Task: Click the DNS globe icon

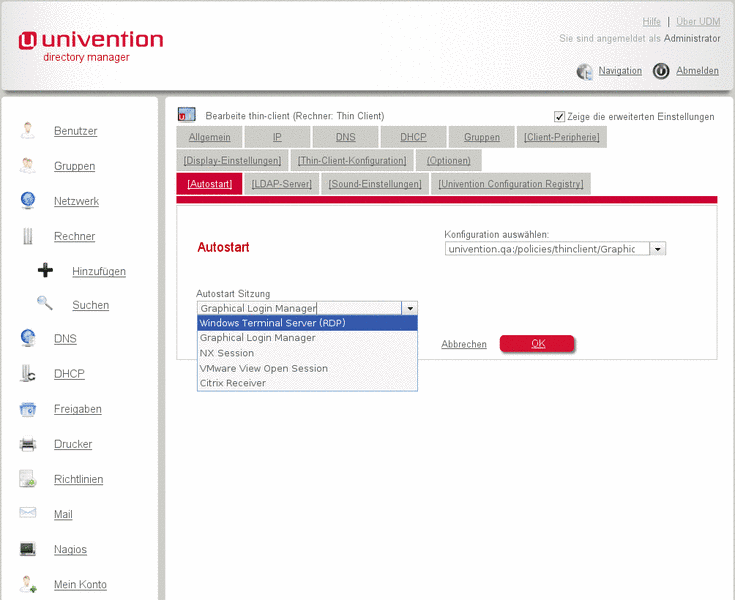Action: coord(28,338)
